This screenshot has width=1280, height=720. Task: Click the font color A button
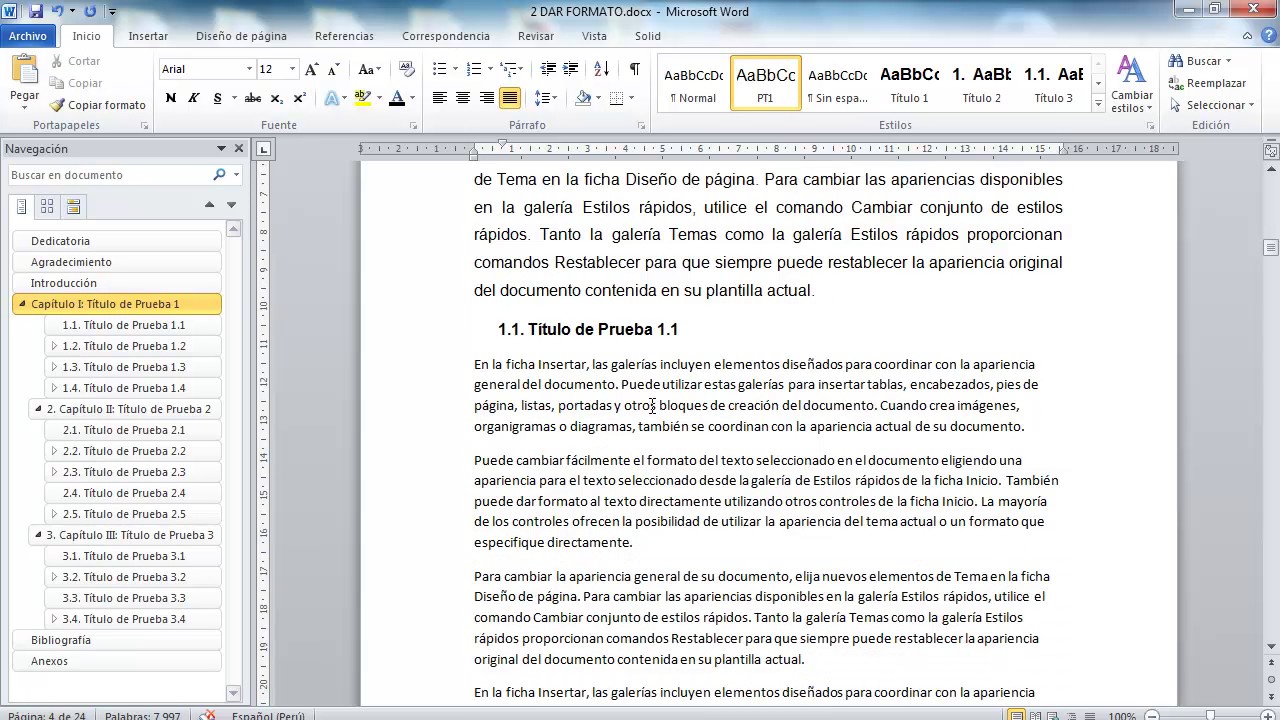396,98
